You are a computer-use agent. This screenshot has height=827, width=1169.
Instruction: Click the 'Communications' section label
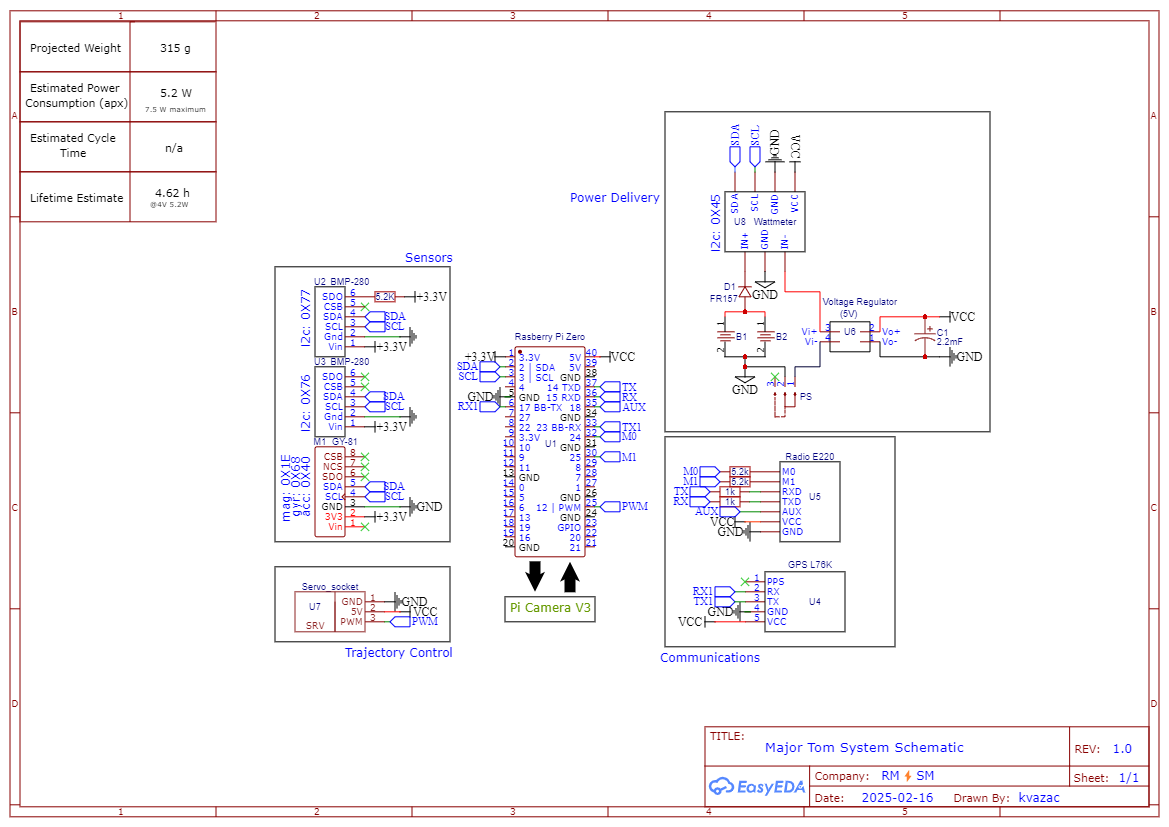[710, 658]
